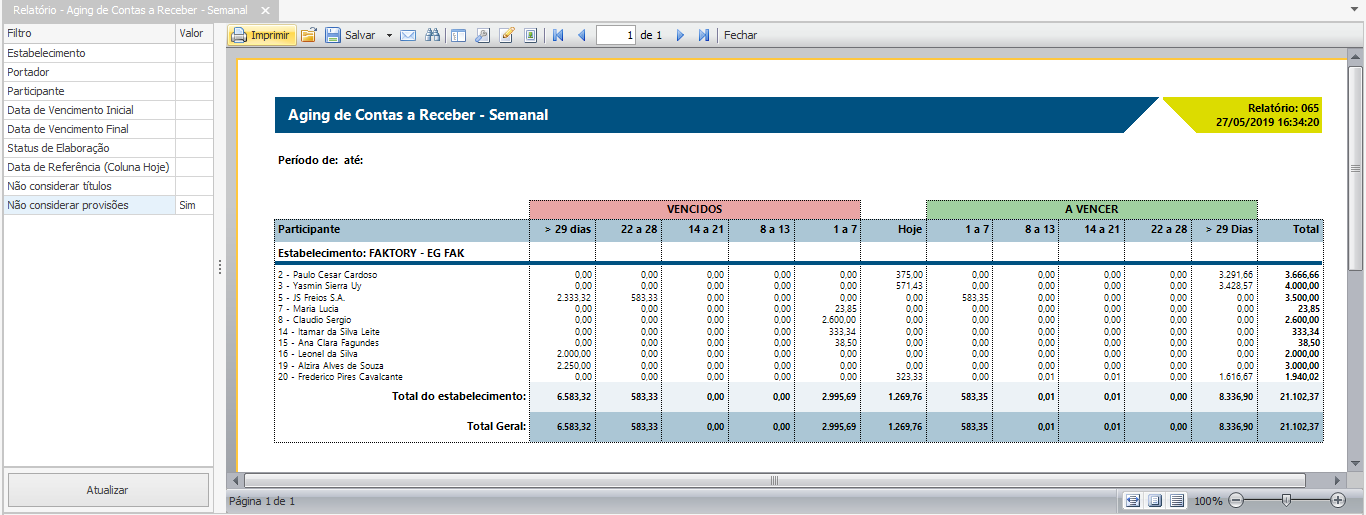
Task: Open a report file with folder icon
Action: [x=309, y=35]
